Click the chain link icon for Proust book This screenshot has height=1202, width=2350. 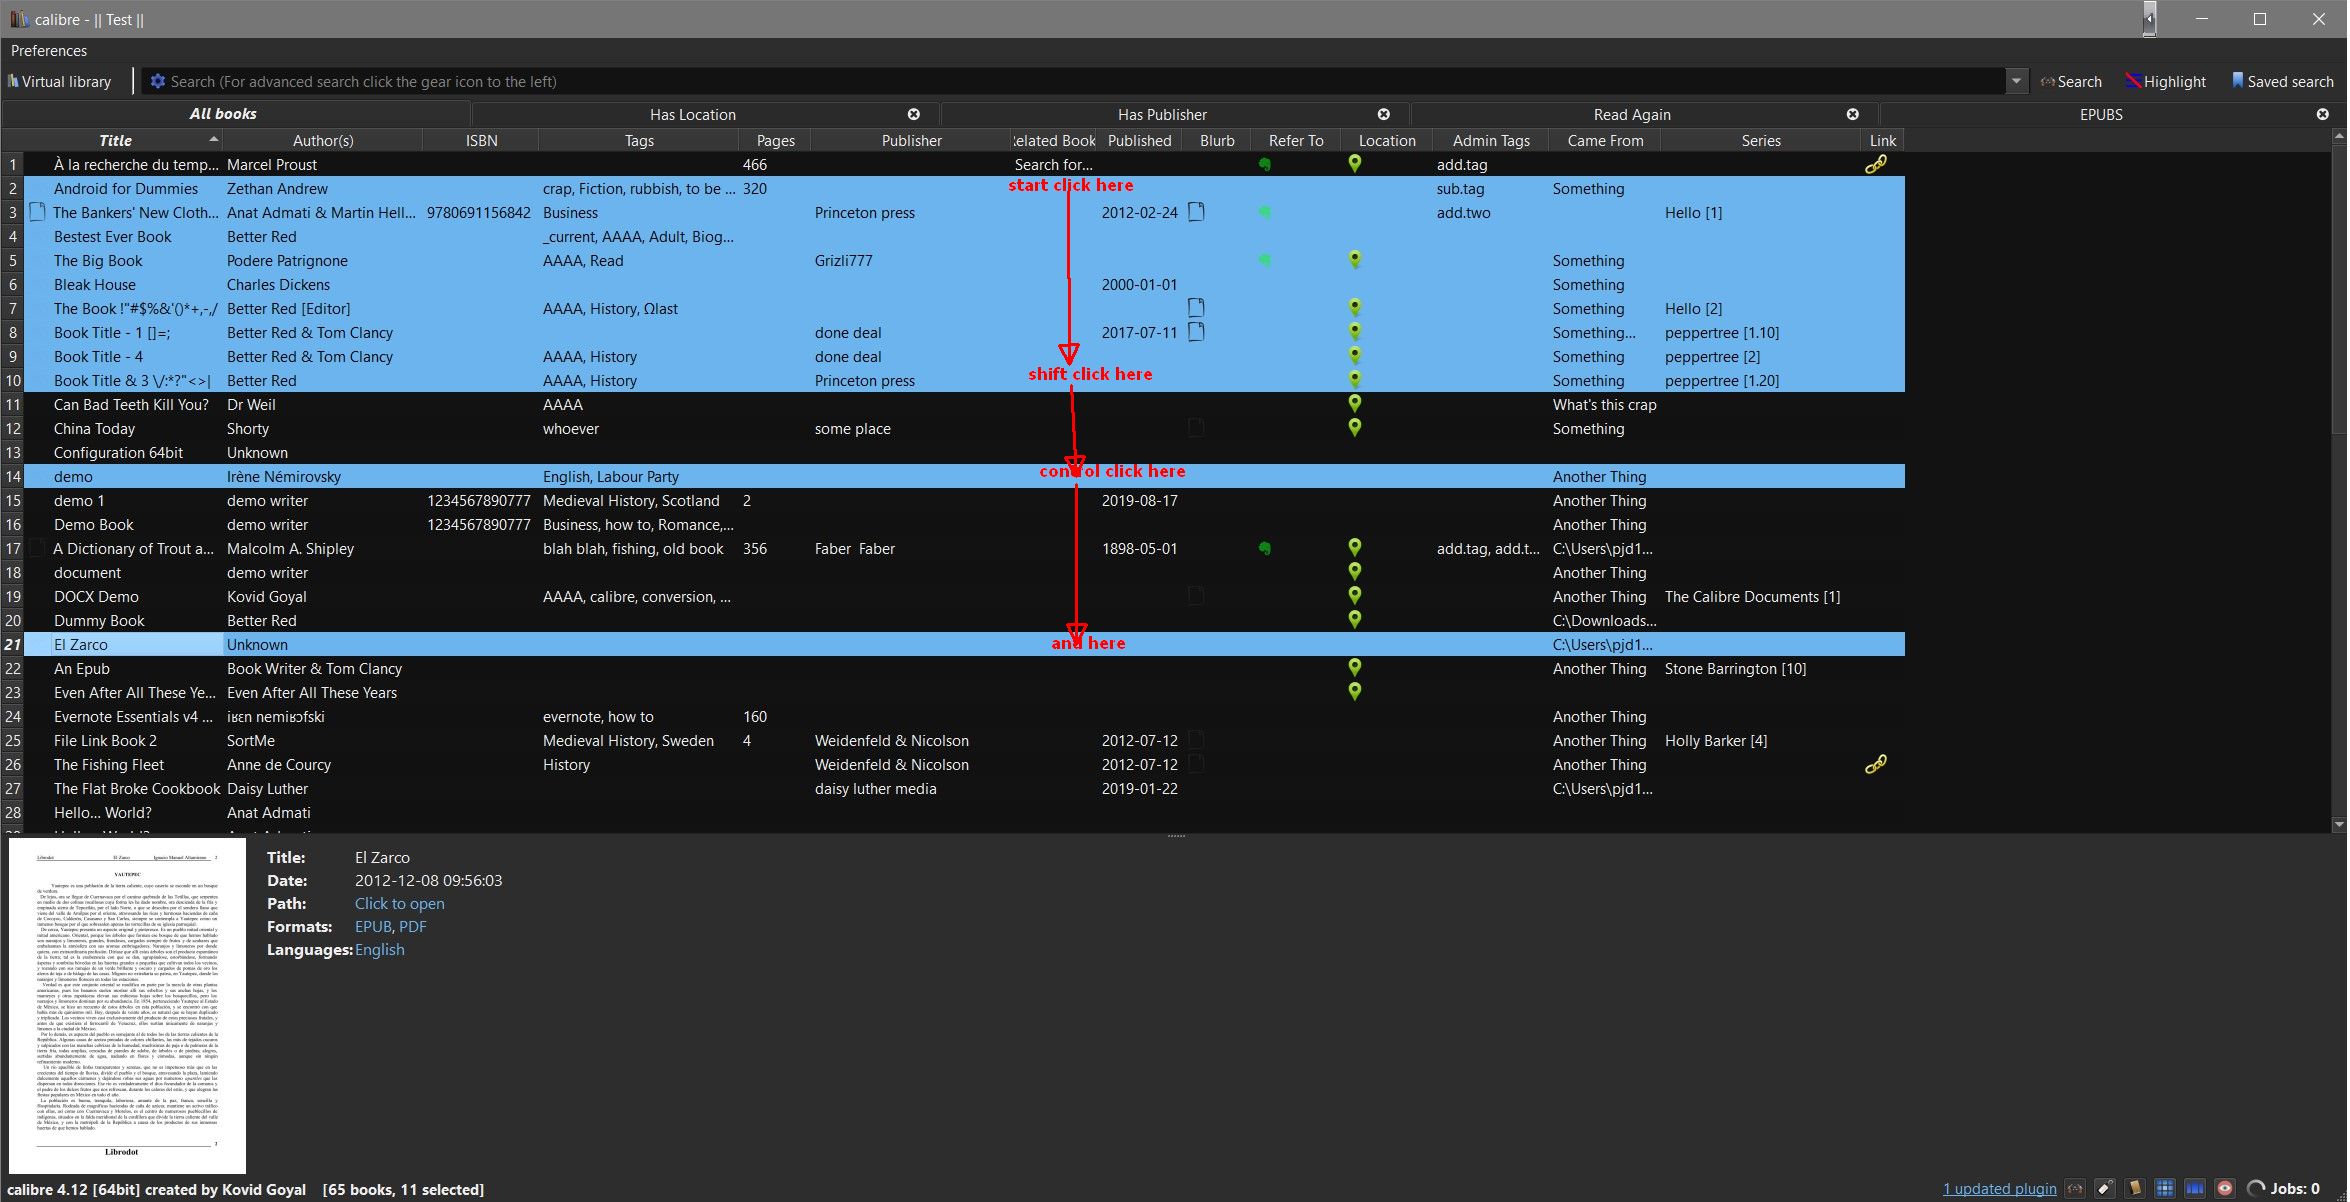pyautogui.click(x=1876, y=164)
